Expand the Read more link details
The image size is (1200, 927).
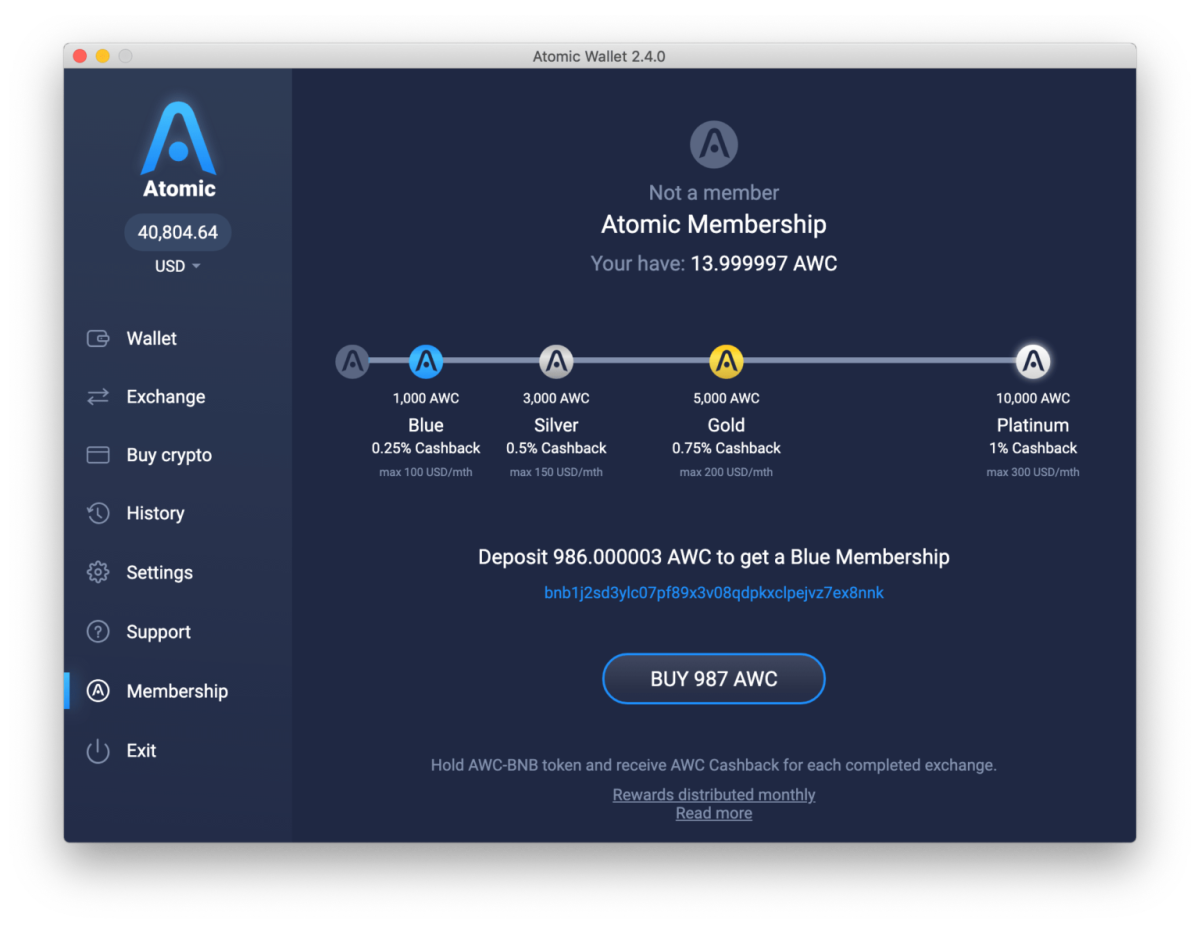713,813
